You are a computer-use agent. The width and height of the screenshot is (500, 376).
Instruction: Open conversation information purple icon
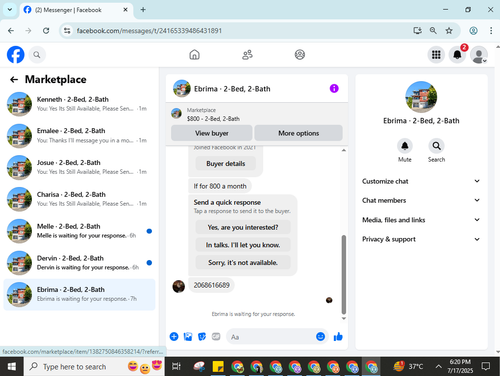(x=334, y=88)
